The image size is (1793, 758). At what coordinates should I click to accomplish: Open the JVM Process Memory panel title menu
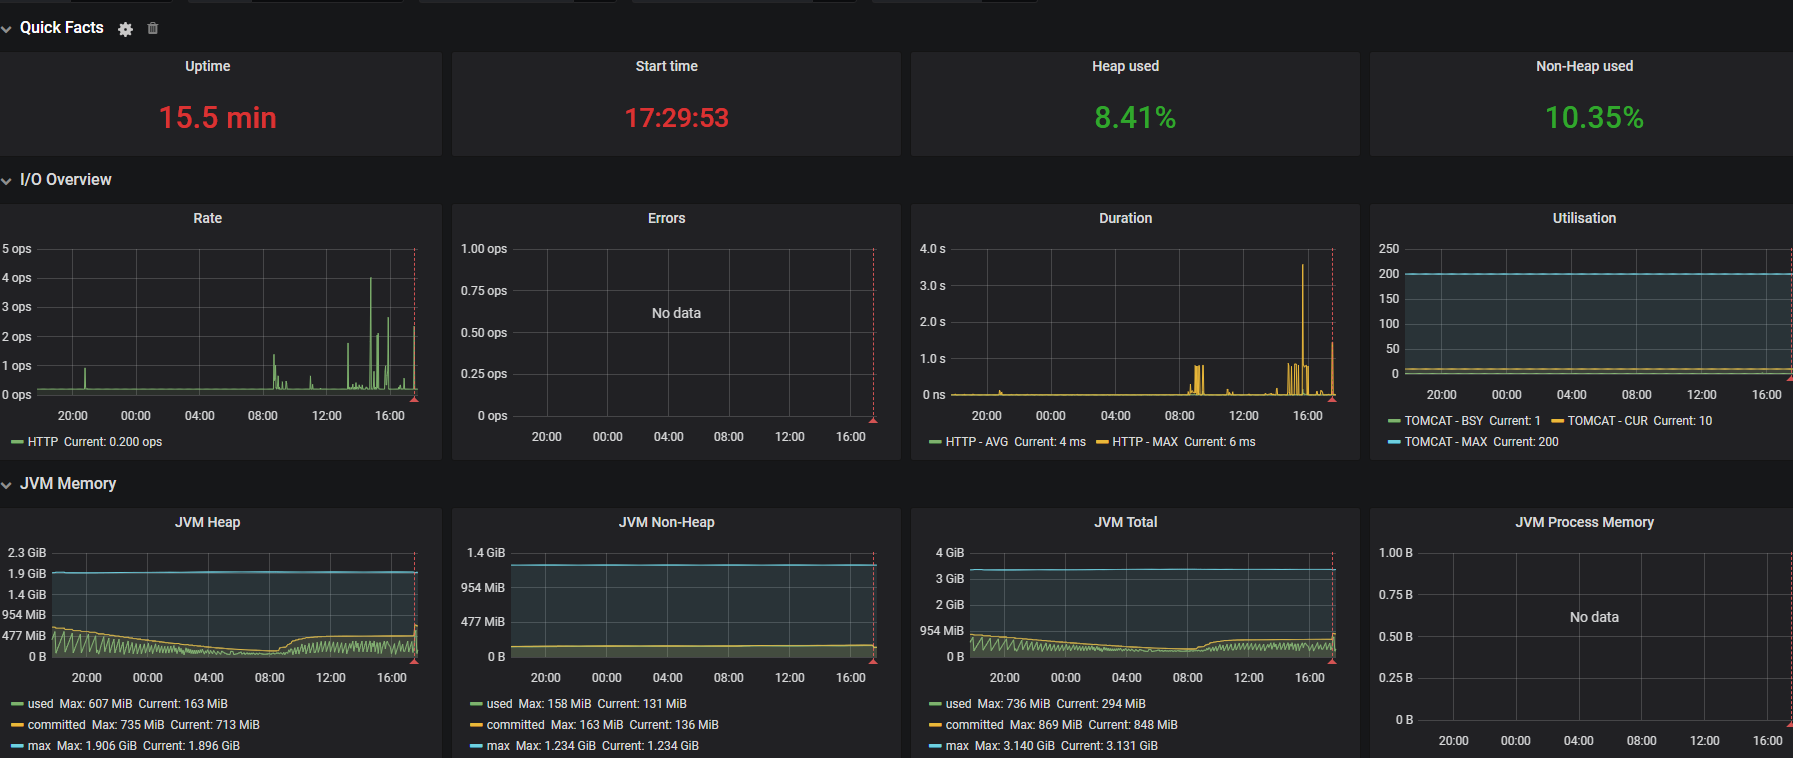pos(1585,522)
